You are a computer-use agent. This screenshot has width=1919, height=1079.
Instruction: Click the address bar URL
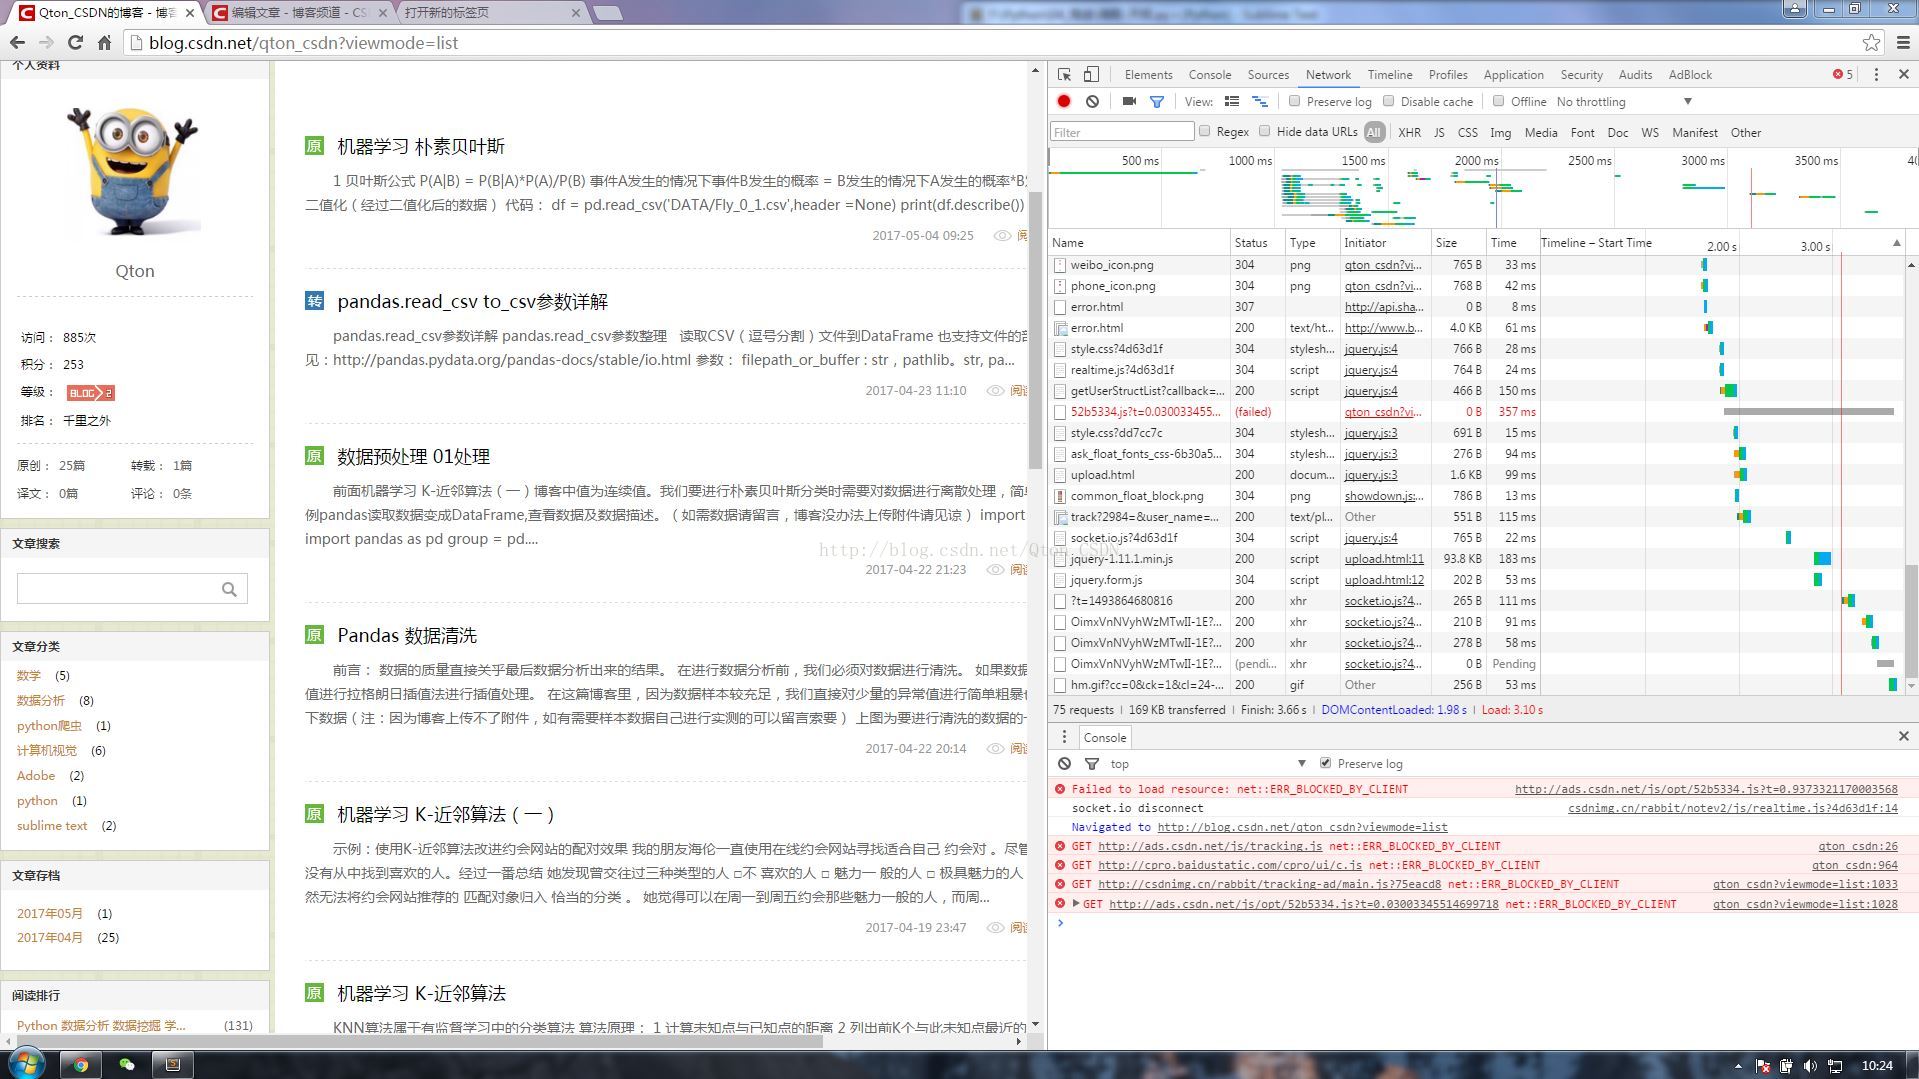(303, 42)
